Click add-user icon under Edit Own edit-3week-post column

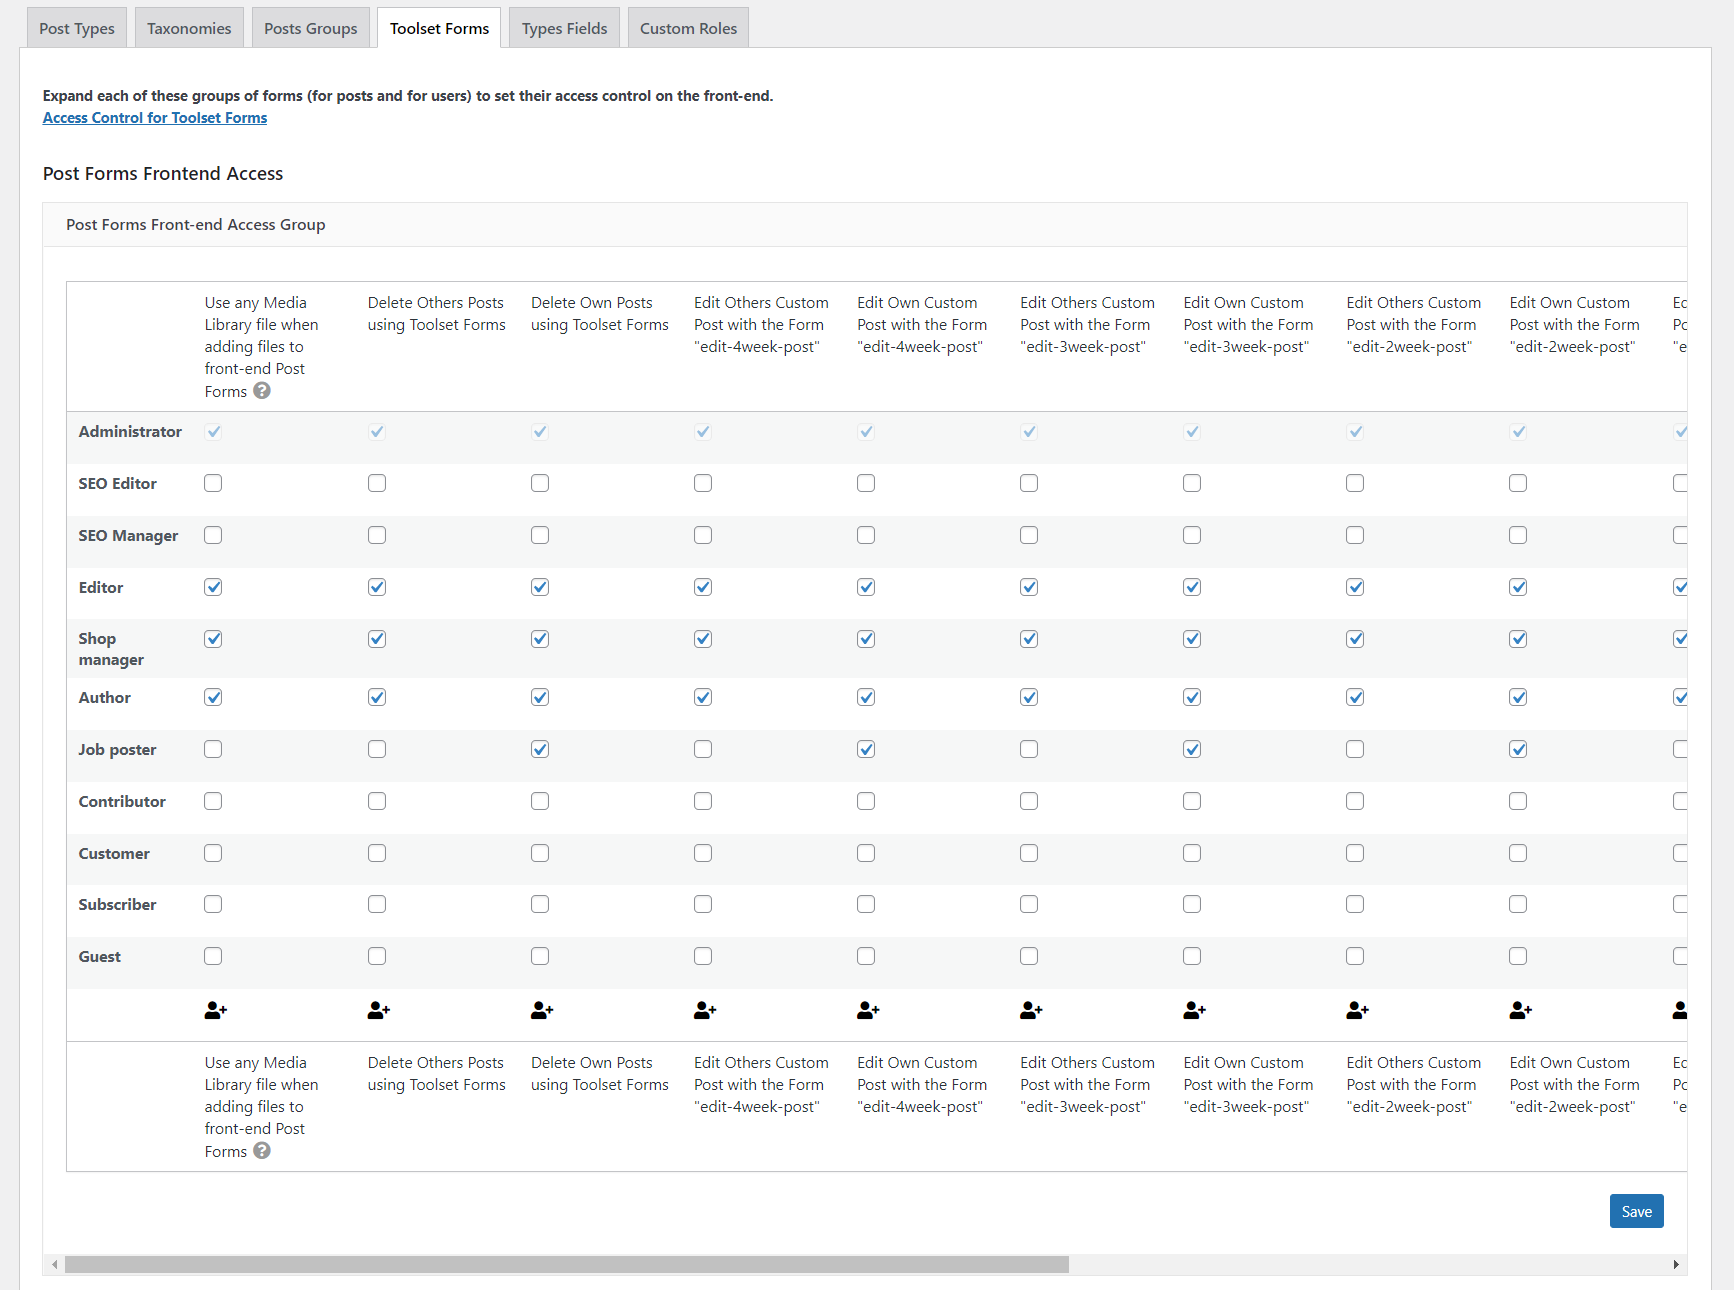click(x=1193, y=1011)
